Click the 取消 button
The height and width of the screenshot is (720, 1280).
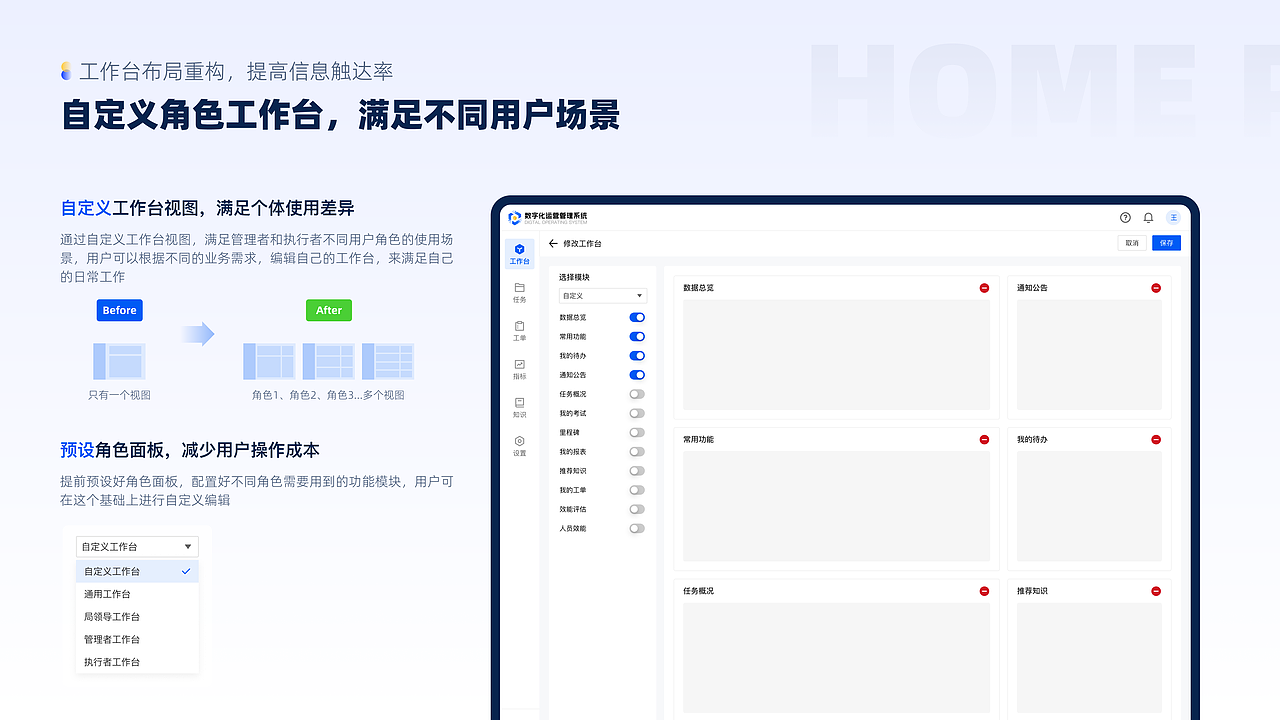tap(1131, 243)
